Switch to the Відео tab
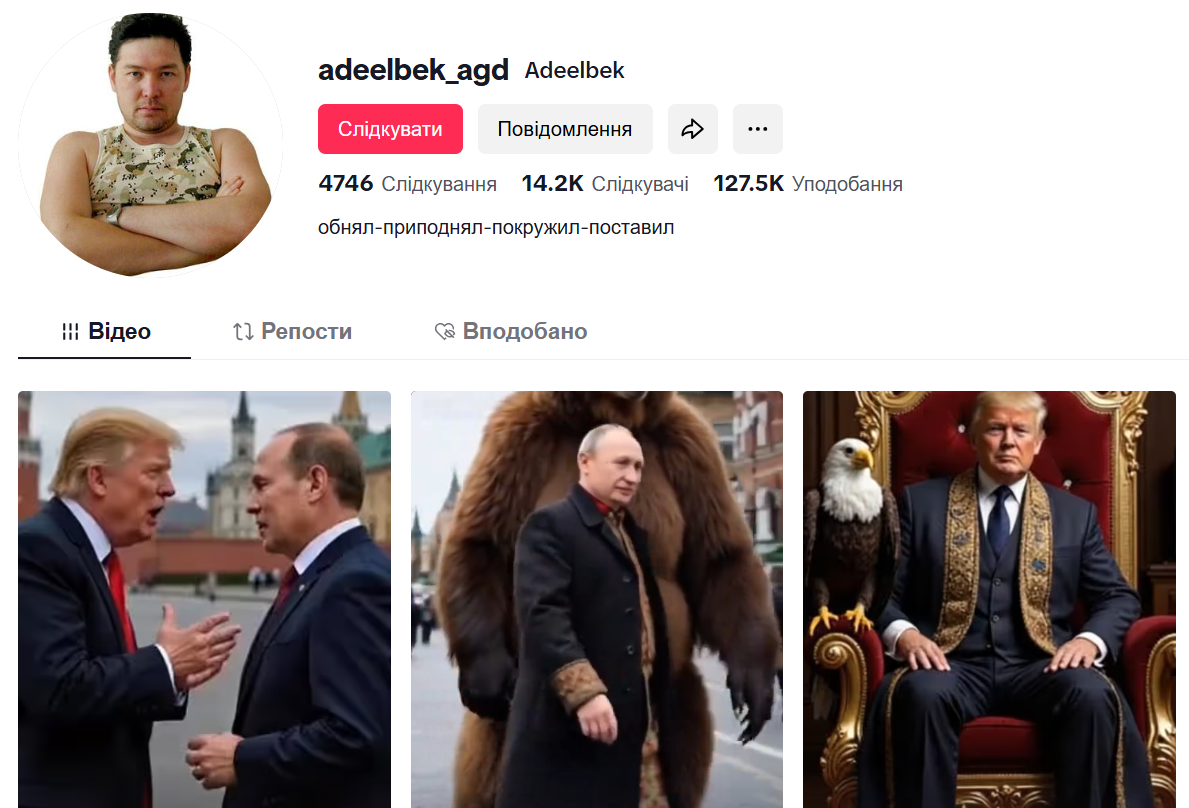Viewport: 1189px width, 808px height. coord(105,332)
